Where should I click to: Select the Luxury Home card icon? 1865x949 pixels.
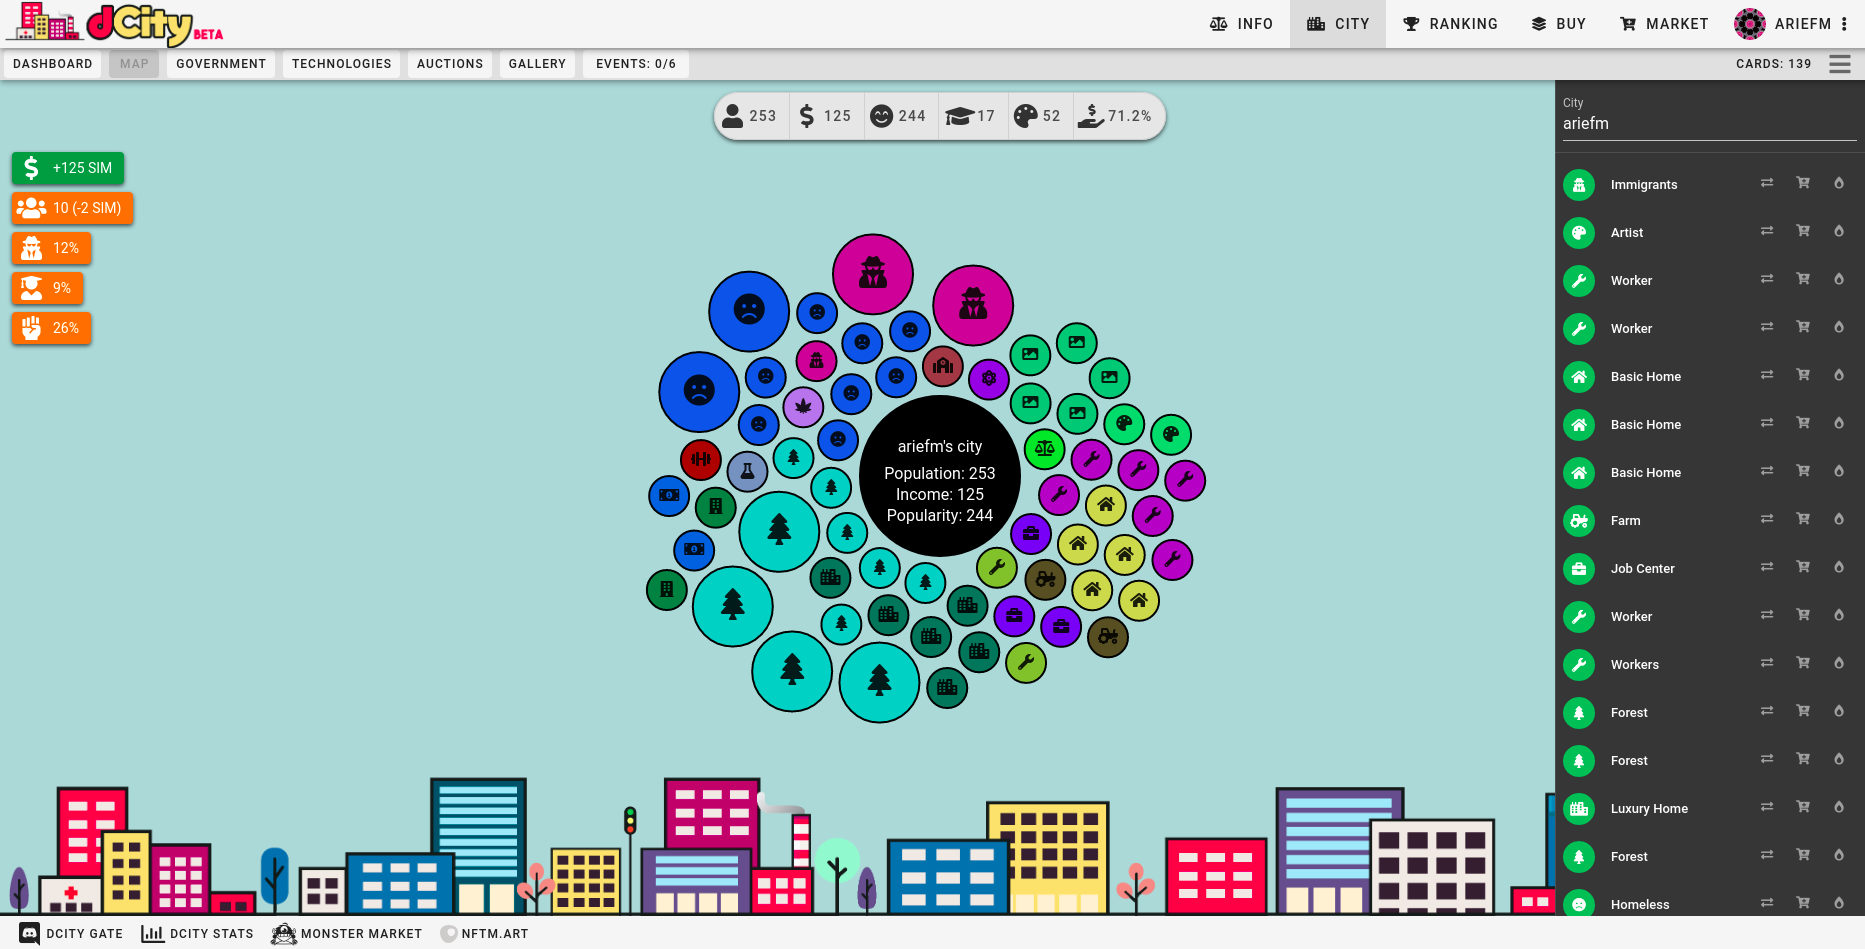click(x=1579, y=809)
